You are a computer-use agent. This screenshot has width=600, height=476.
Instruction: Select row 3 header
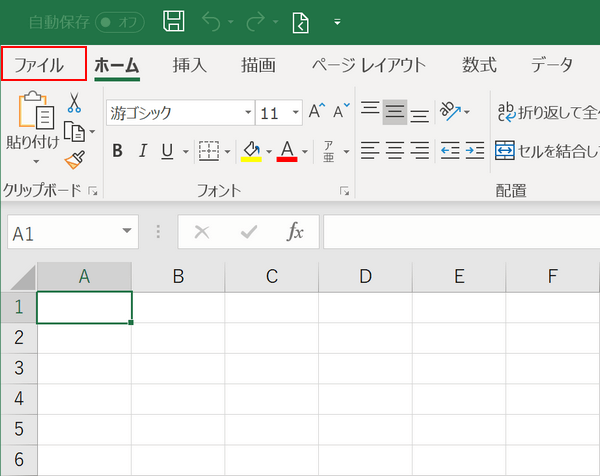(x=19, y=368)
